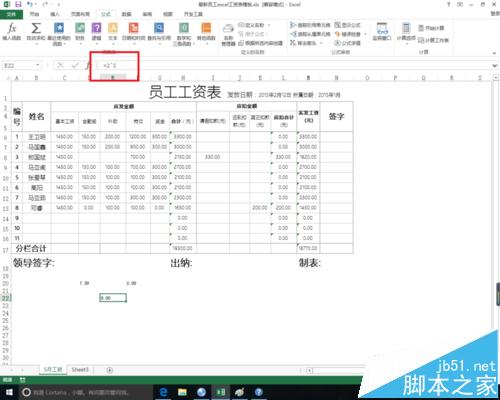Click the 制表 label cell
Viewport: 500px width, 400px height.
[310, 263]
